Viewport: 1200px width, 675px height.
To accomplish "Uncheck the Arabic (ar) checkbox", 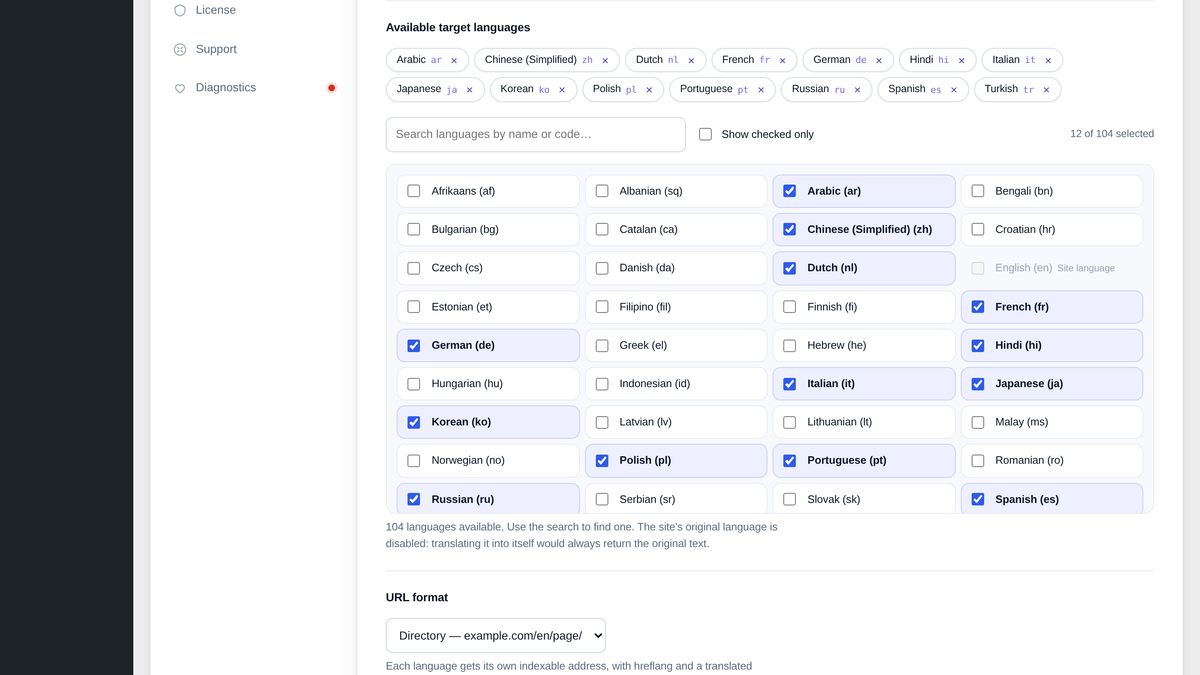I will (790, 191).
